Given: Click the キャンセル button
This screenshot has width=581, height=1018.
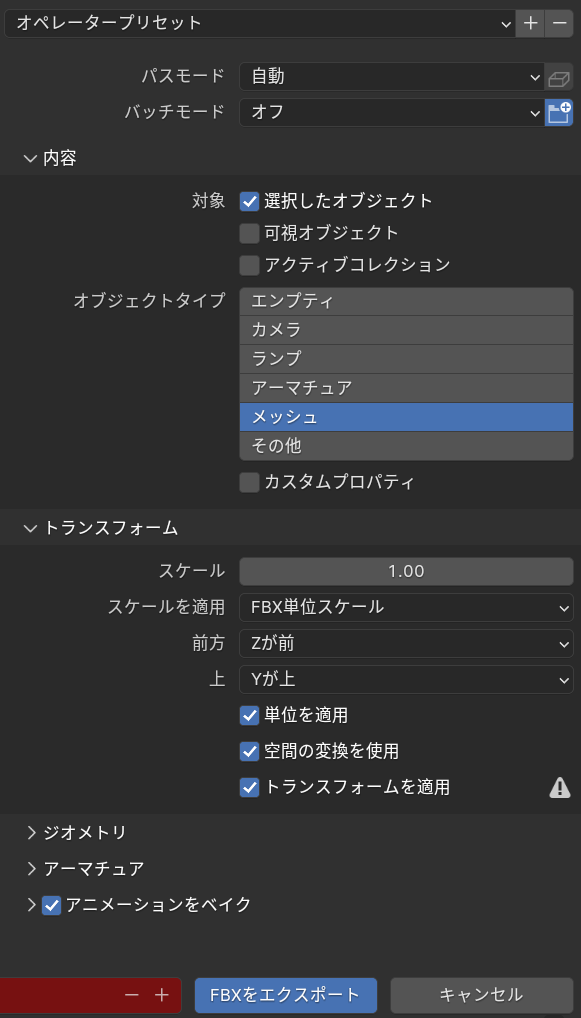Looking at the screenshot, I should pyautogui.click(x=481, y=995).
